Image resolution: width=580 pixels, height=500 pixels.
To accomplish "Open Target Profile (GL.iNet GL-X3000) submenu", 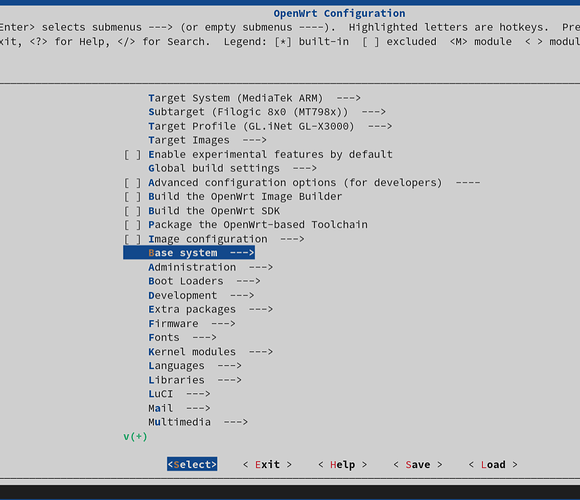I will (x=270, y=126).
